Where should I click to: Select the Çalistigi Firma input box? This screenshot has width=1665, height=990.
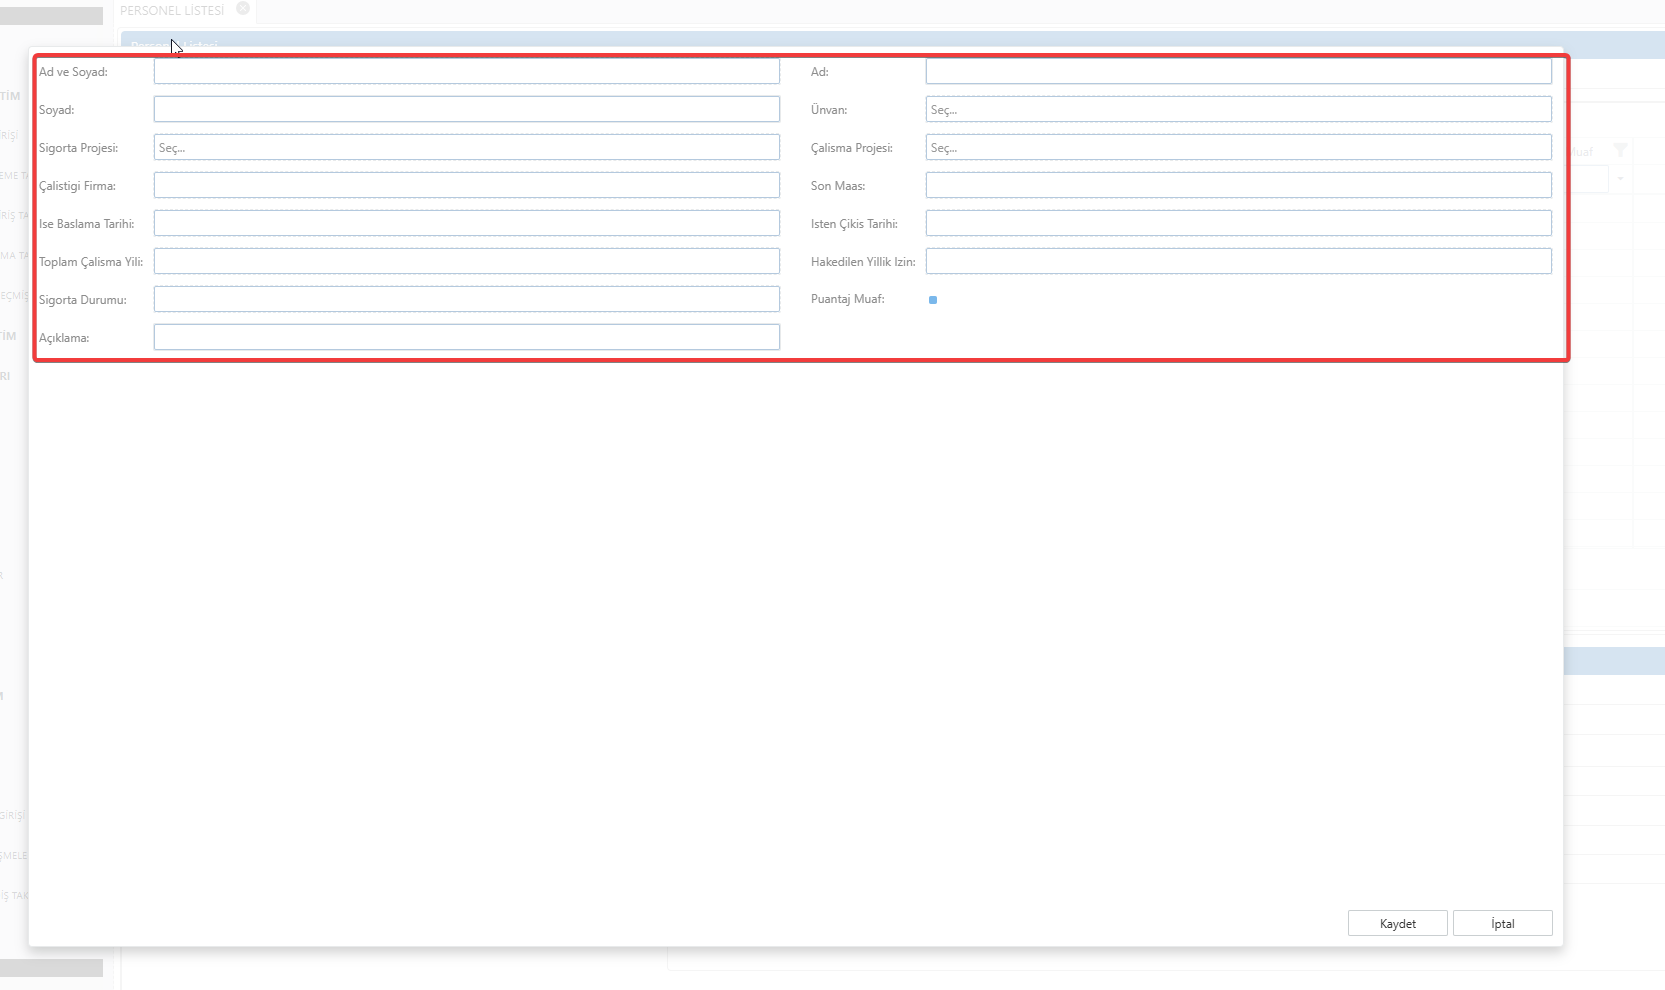coord(466,186)
